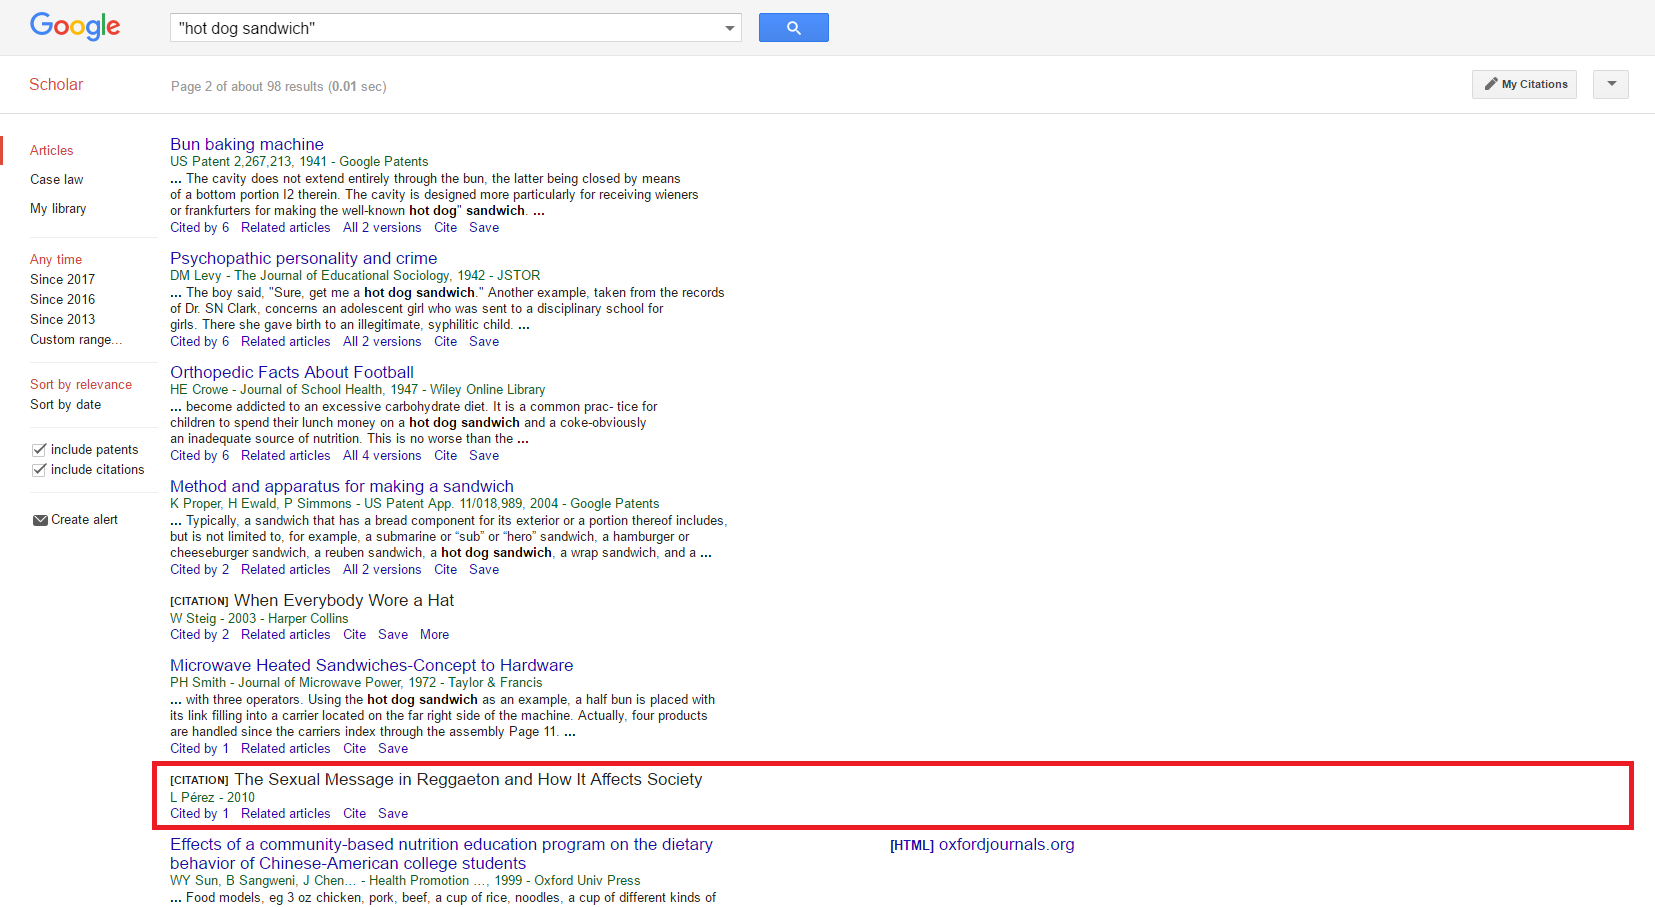
Task: Open the oxfordjournals.org HTML link
Action: tap(1005, 845)
